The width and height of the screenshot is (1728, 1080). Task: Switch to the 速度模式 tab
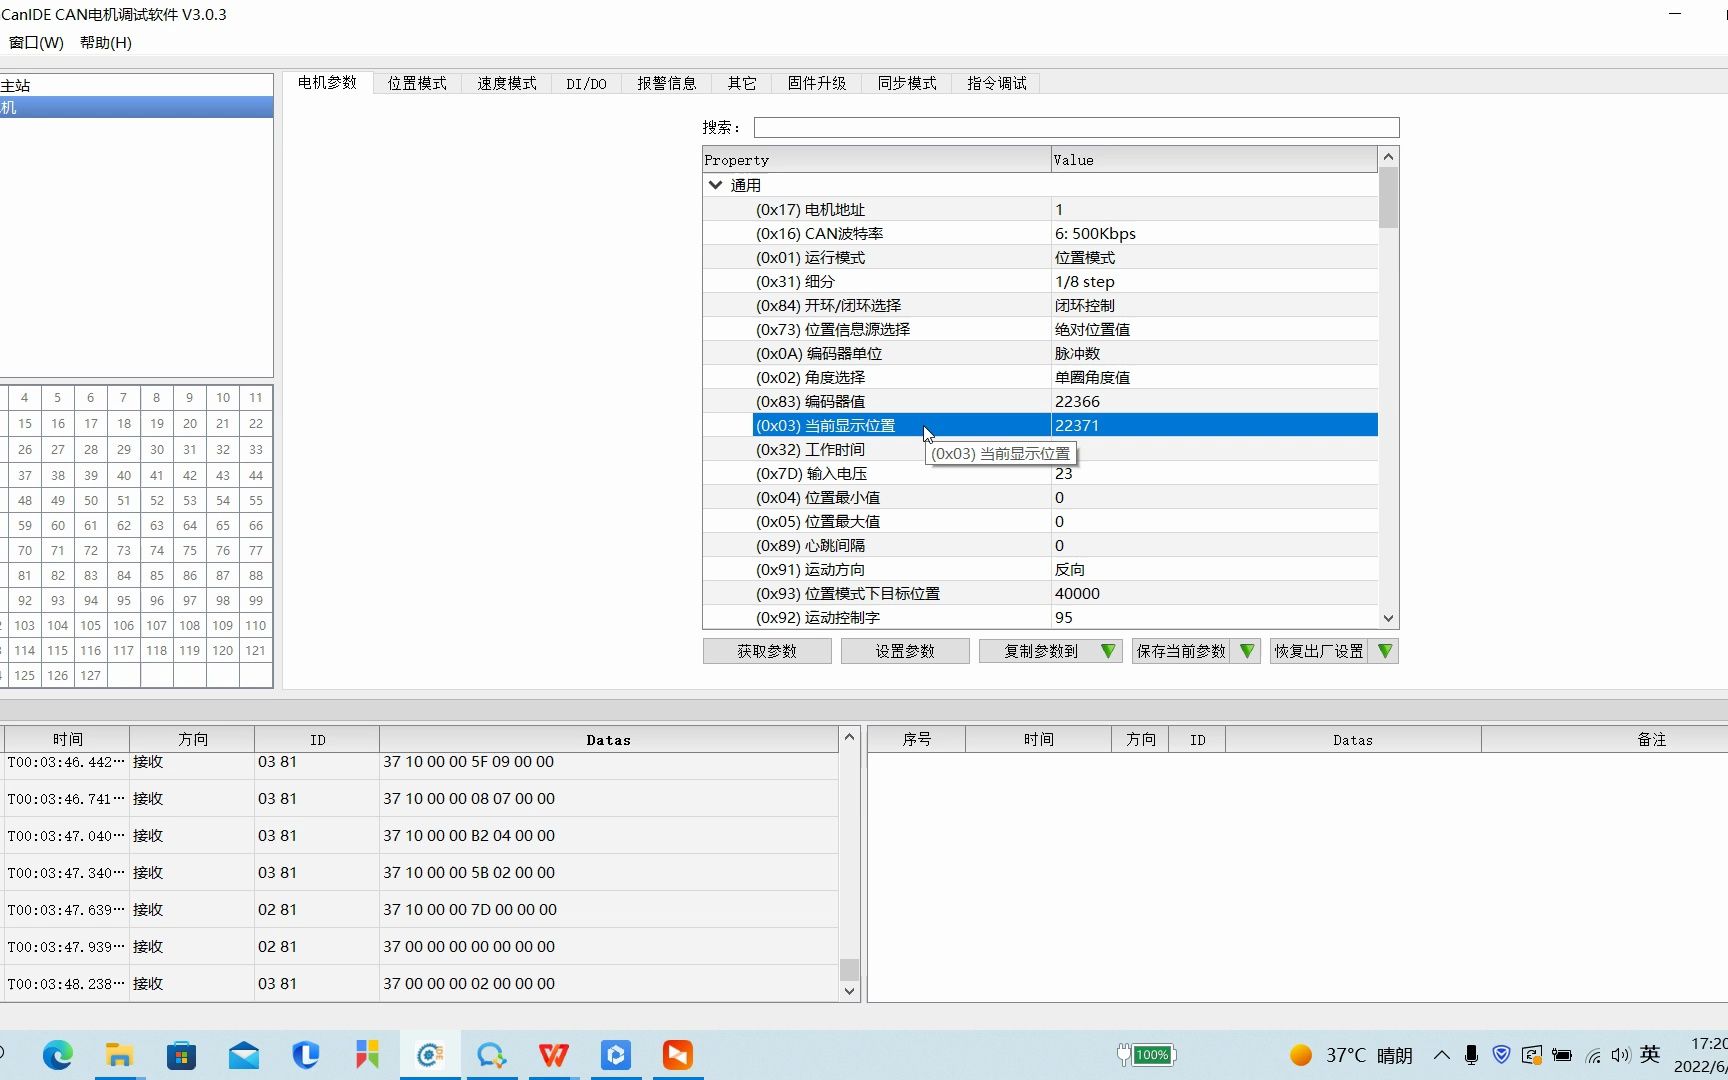tap(507, 83)
